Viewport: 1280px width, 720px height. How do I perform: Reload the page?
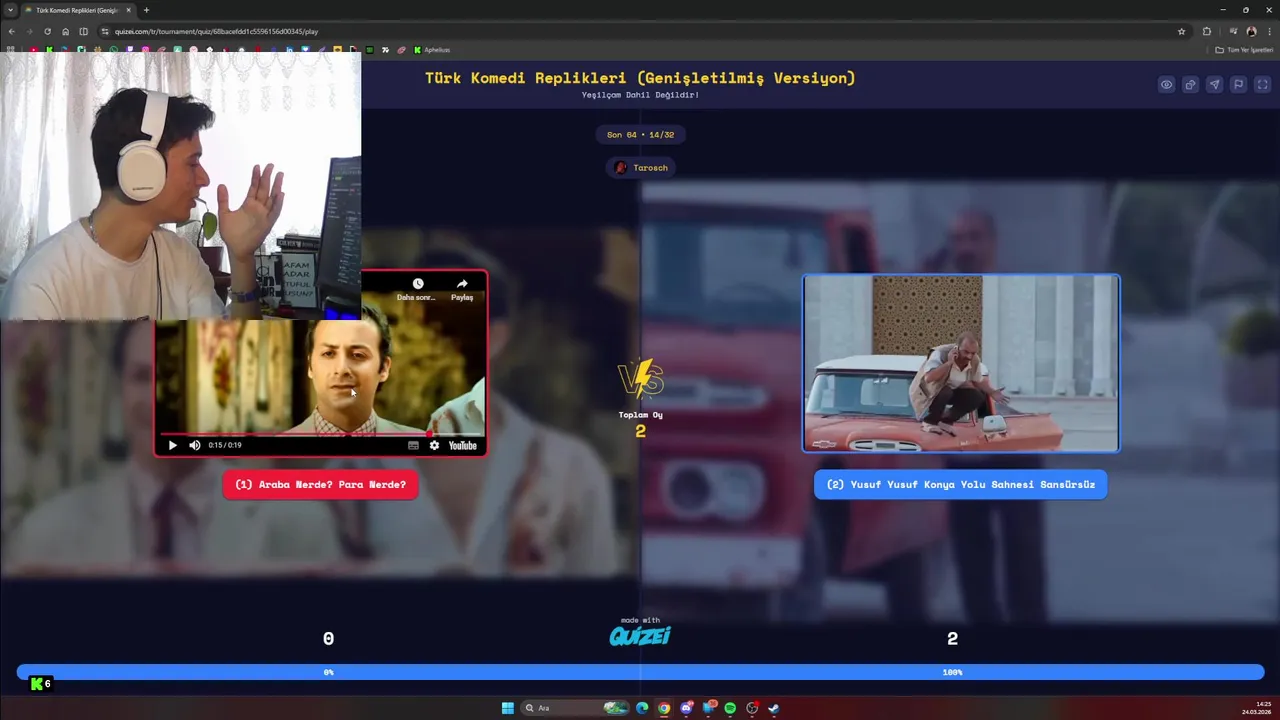tap(47, 31)
